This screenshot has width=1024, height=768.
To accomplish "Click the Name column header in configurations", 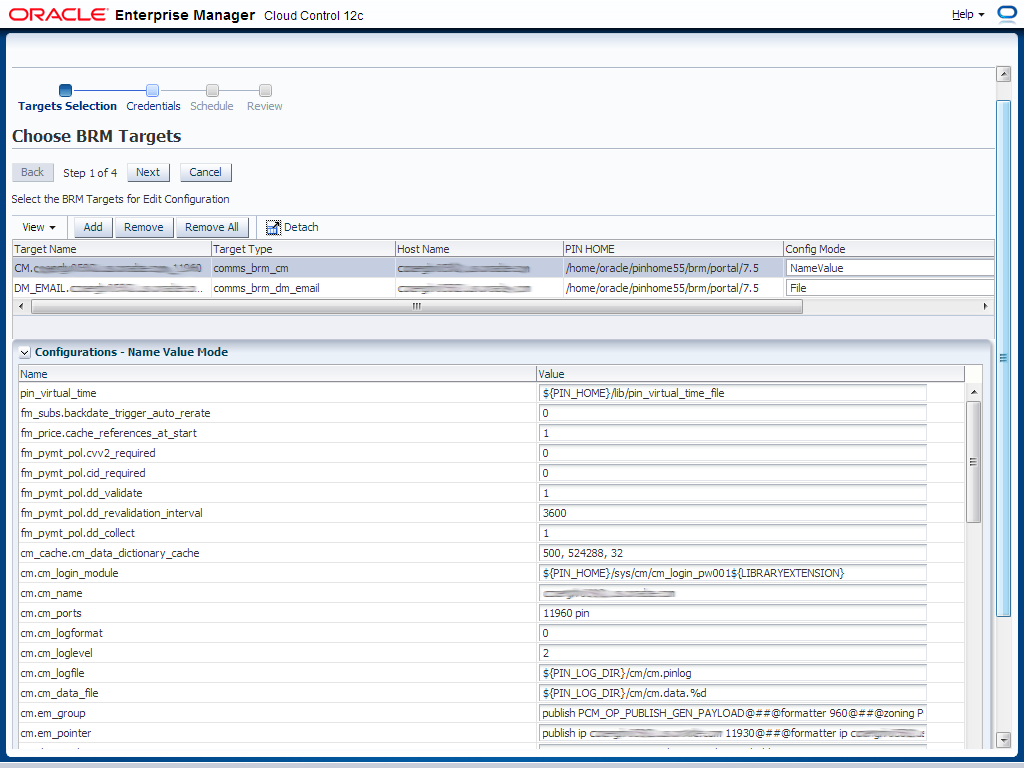I will click(x=278, y=374).
